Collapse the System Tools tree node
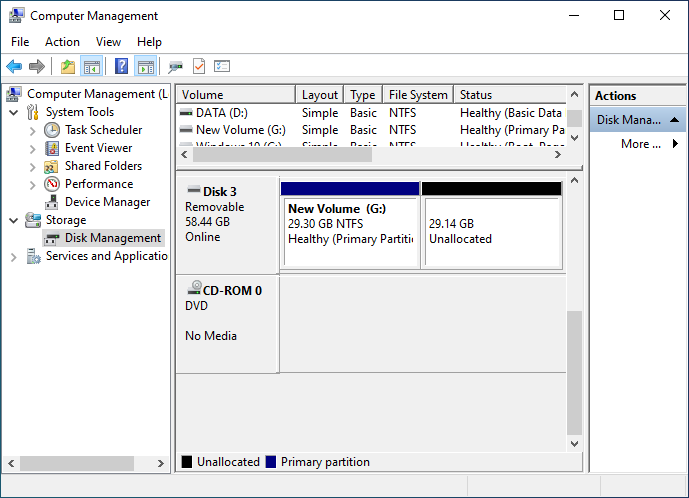 [14, 113]
